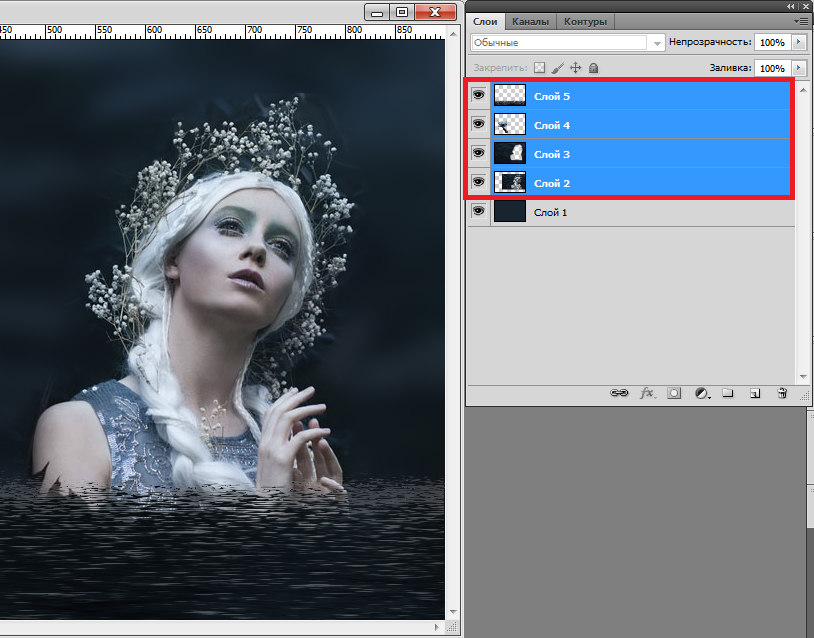Select the Слой 1 layer
814x638 pixels.
click(600, 212)
